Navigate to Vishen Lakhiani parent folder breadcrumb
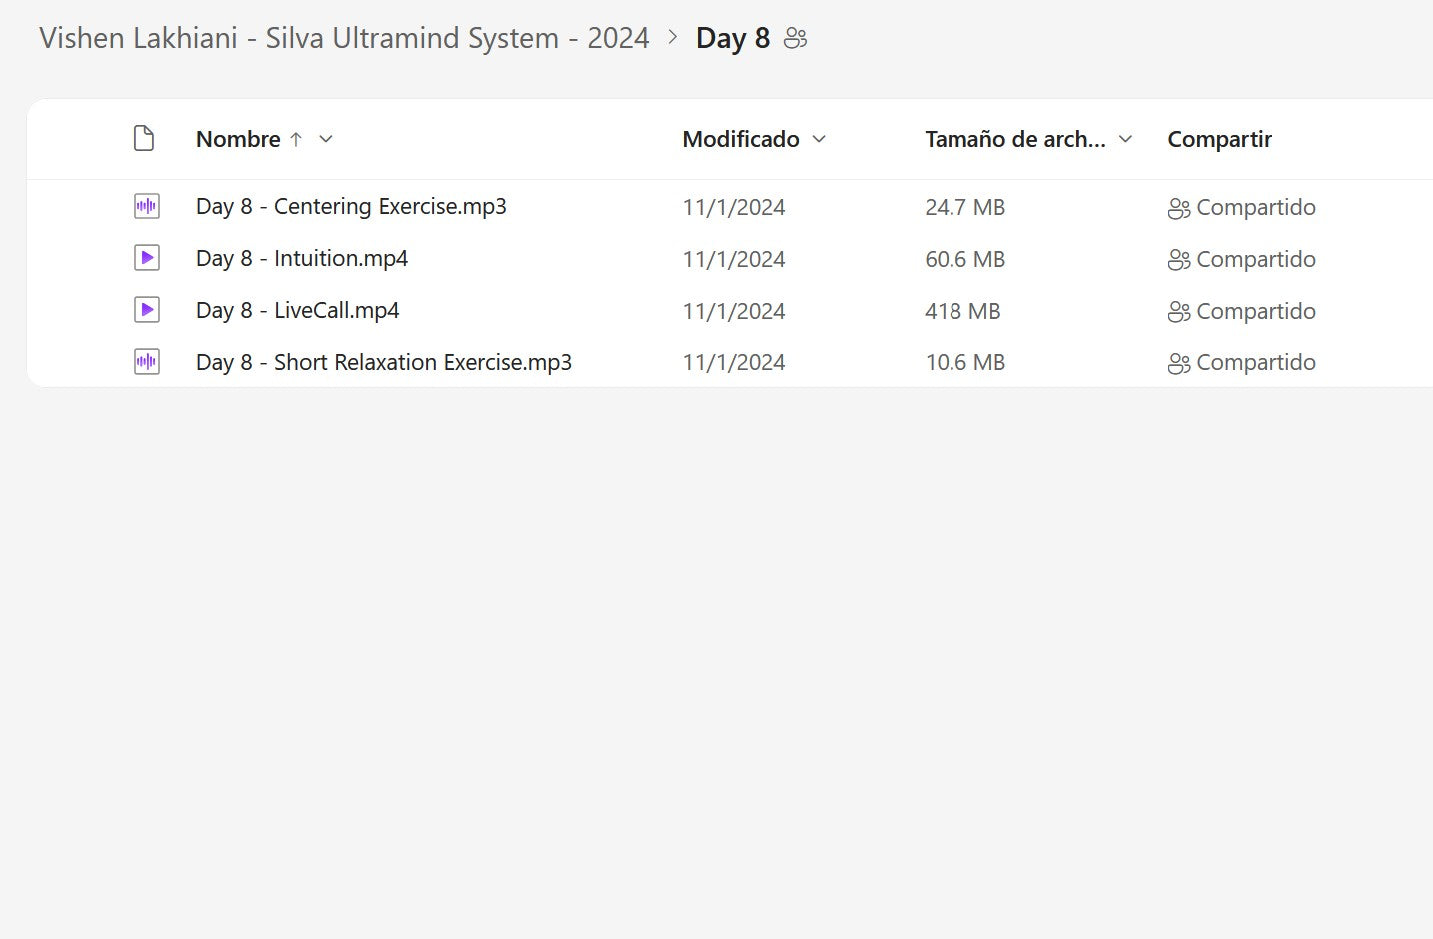Screen dimensions: 1433x939 tap(344, 38)
